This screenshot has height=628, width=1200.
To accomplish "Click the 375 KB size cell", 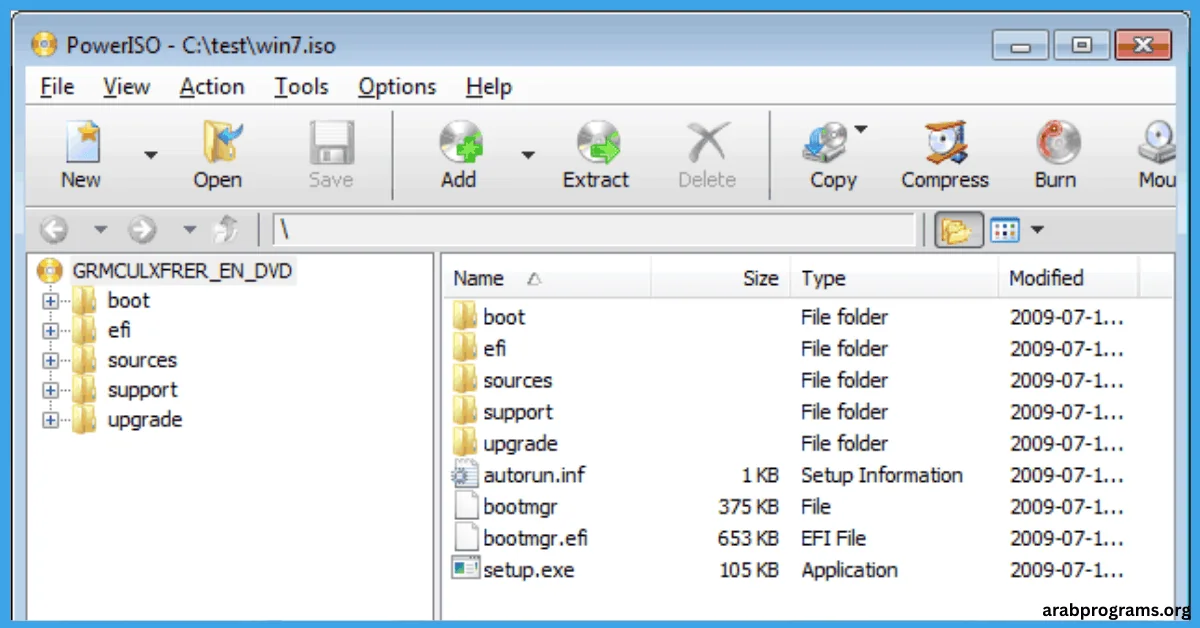I will tap(748, 507).
